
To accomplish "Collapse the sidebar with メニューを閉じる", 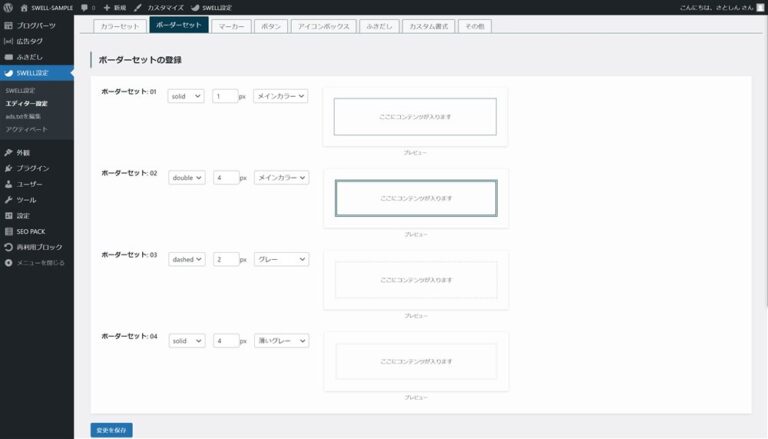I will pos(35,263).
